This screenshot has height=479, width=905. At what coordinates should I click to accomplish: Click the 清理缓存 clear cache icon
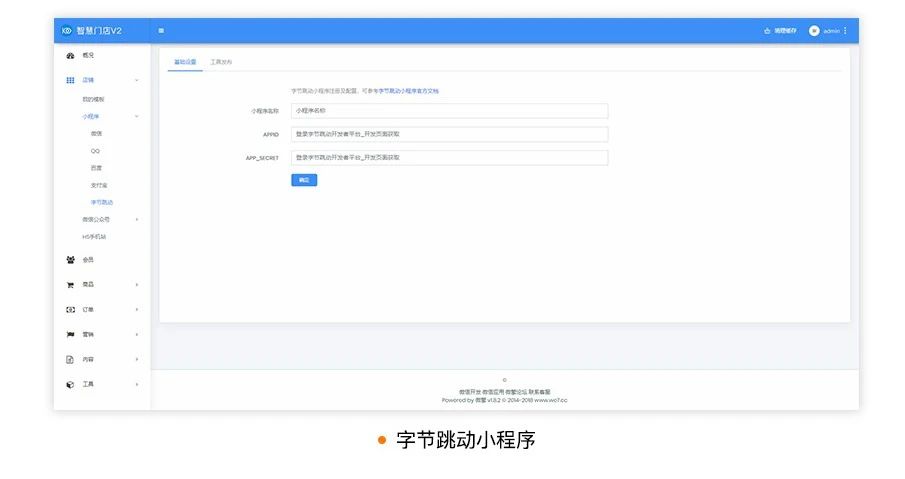click(767, 31)
